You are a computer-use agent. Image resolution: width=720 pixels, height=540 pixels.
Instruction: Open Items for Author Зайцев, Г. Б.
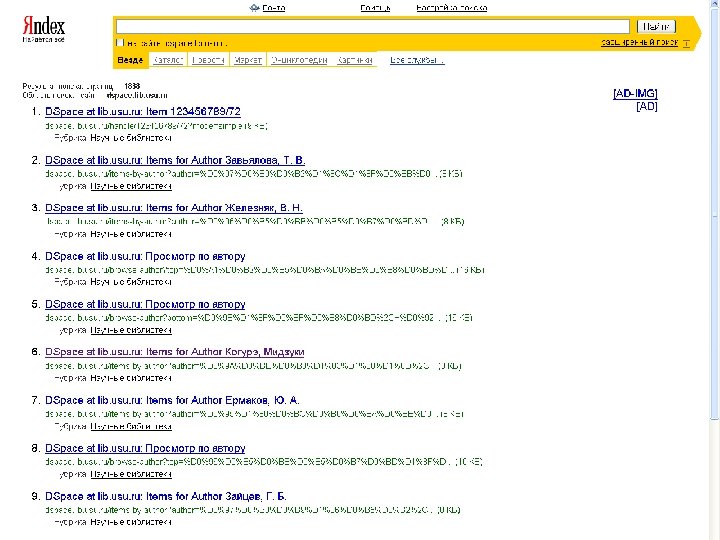(166, 496)
